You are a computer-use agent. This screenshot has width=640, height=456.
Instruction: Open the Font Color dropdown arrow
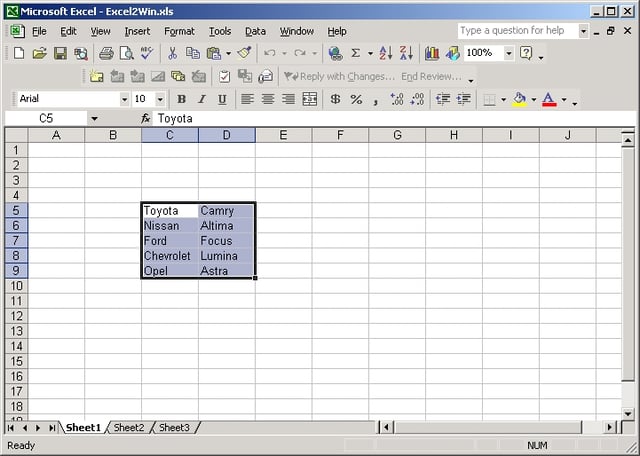(x=564, y=99)
